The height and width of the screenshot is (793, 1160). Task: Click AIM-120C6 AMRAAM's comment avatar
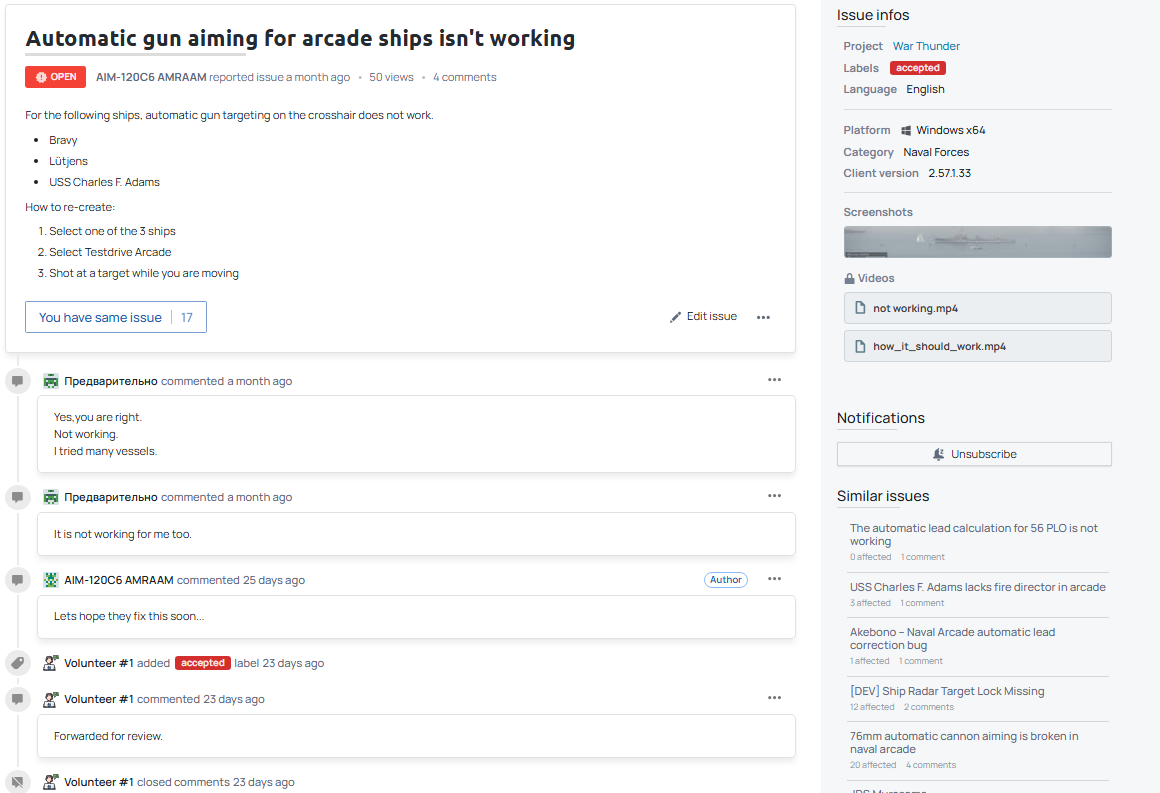(51, 580)
